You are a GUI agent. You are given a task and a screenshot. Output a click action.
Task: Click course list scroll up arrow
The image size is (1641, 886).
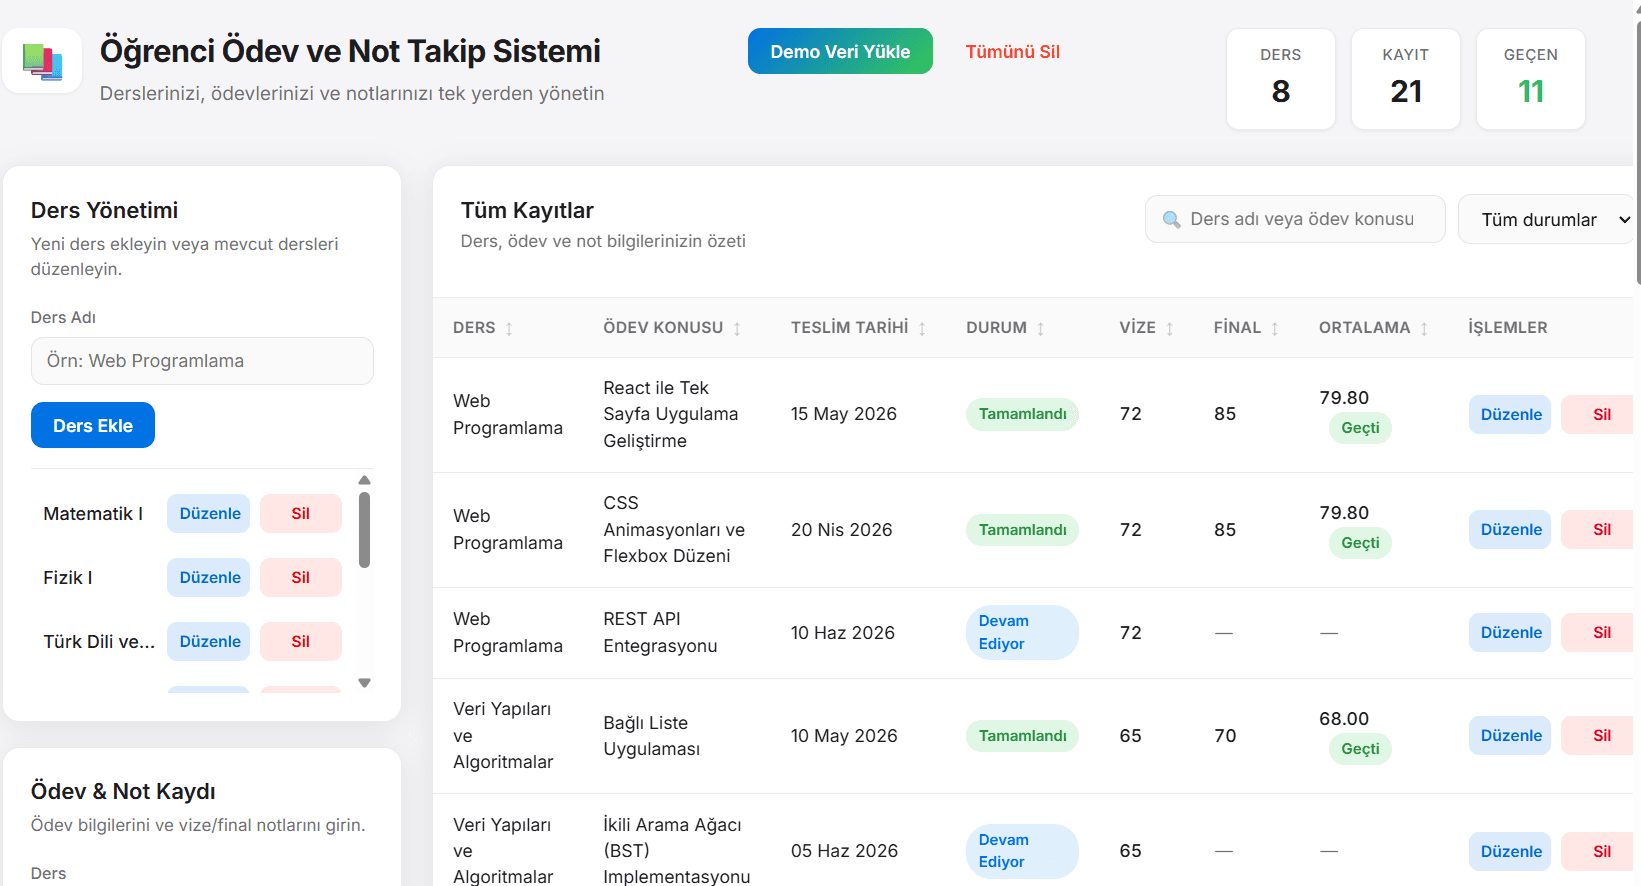point(364,480)
